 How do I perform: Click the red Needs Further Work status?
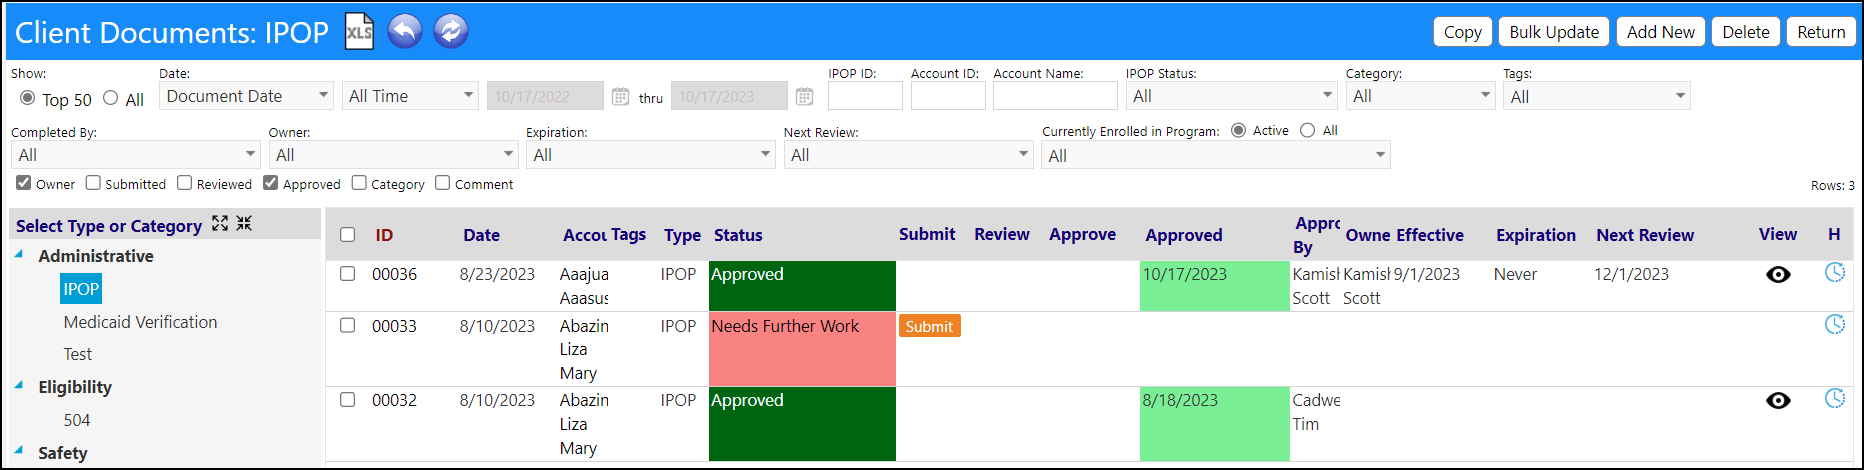coord(802,349)
